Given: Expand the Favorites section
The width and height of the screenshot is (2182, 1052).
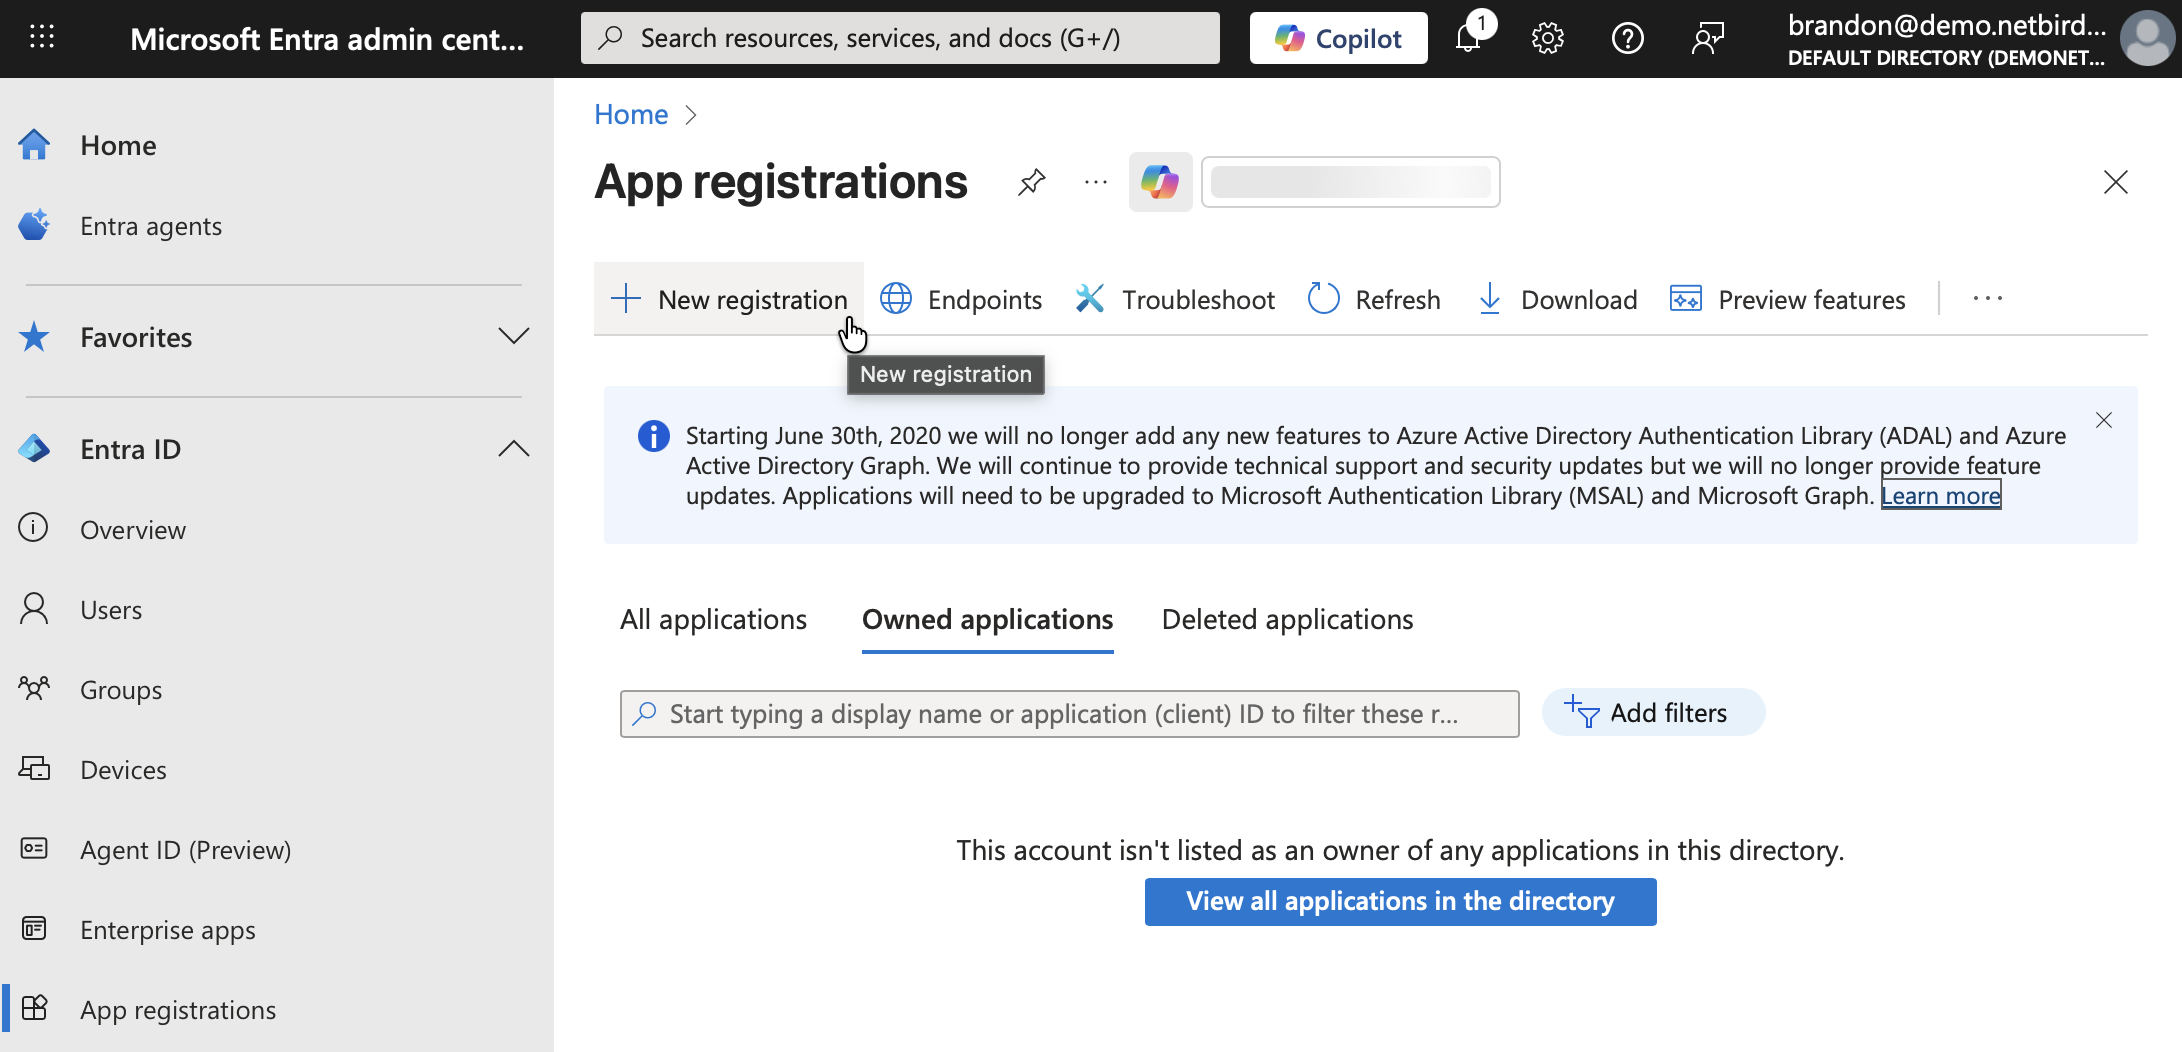Looking at the screenshot, I should 513,336.
